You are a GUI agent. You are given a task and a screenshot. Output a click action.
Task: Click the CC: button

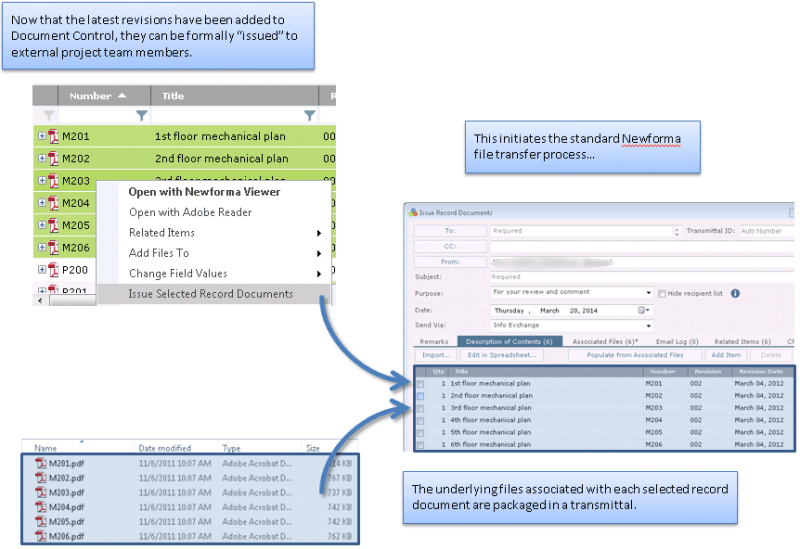point(450,246)
